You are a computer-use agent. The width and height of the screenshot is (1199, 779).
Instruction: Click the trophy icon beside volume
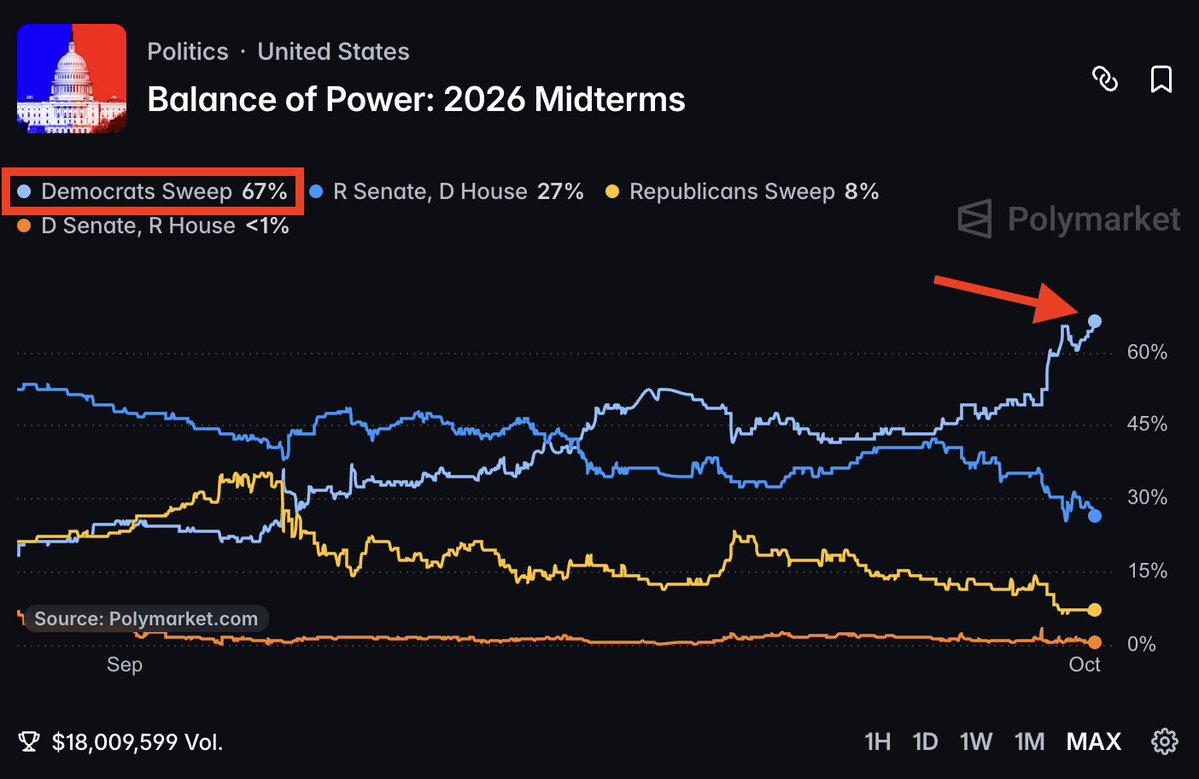(x=29, y=742)
